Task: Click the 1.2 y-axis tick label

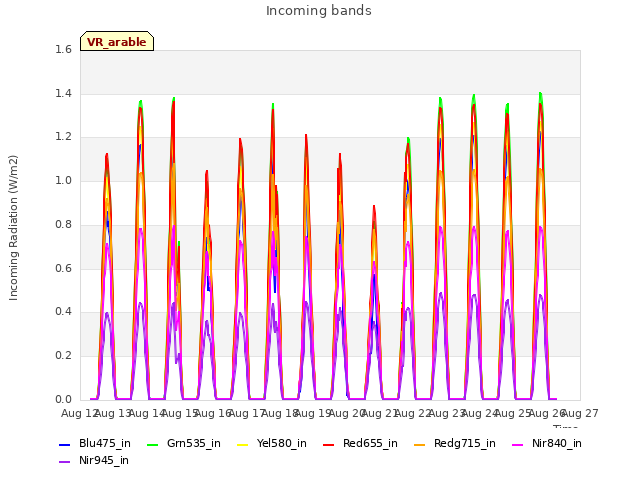Action: (63, 137)
